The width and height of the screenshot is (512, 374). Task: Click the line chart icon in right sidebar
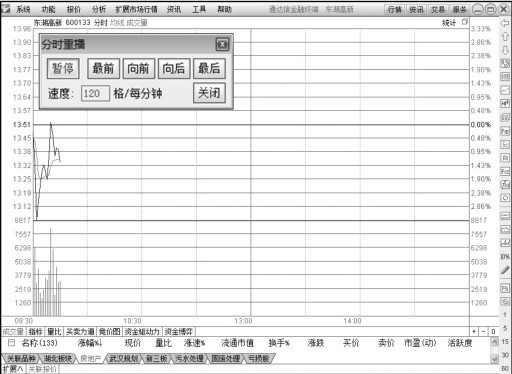click(505, 90)
